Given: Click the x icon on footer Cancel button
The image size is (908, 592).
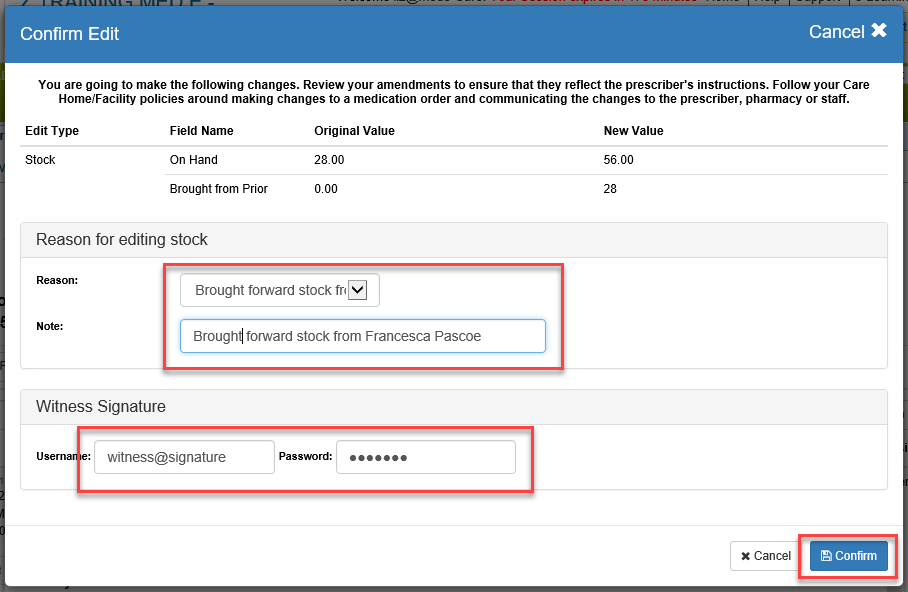Looking at the screenshot, I should [x=746, y=556].
